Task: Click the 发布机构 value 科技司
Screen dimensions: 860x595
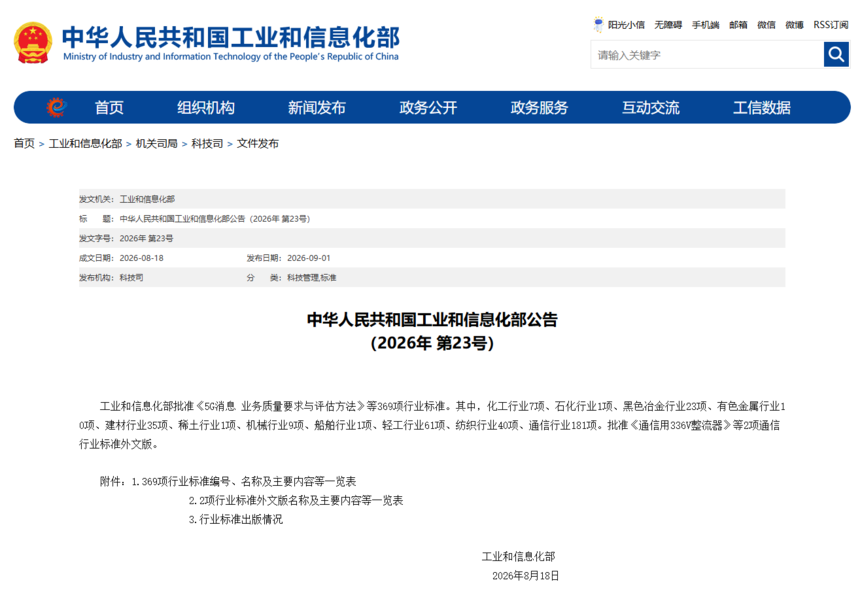Action: click(x=132, y=278)
